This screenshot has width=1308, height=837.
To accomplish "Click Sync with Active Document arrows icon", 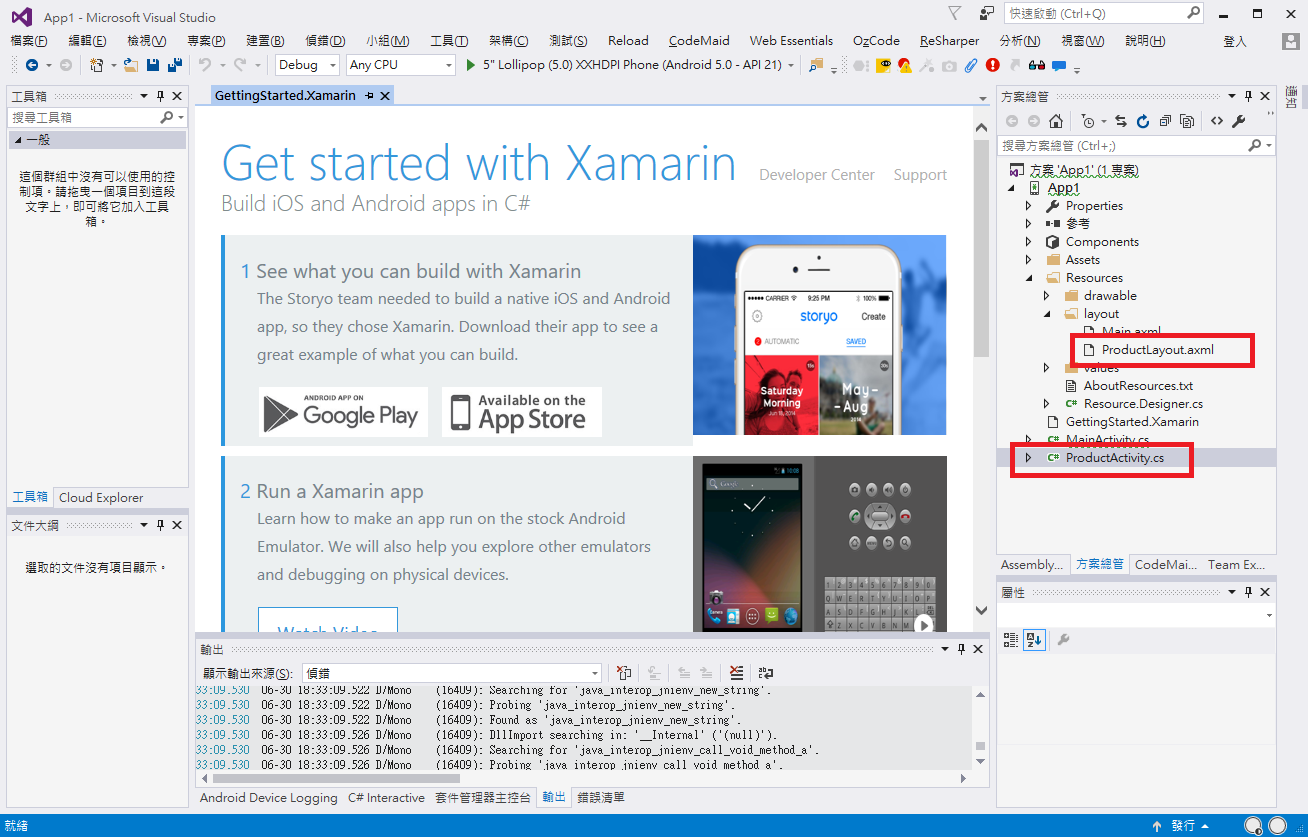I will [x=1121, y=121].
